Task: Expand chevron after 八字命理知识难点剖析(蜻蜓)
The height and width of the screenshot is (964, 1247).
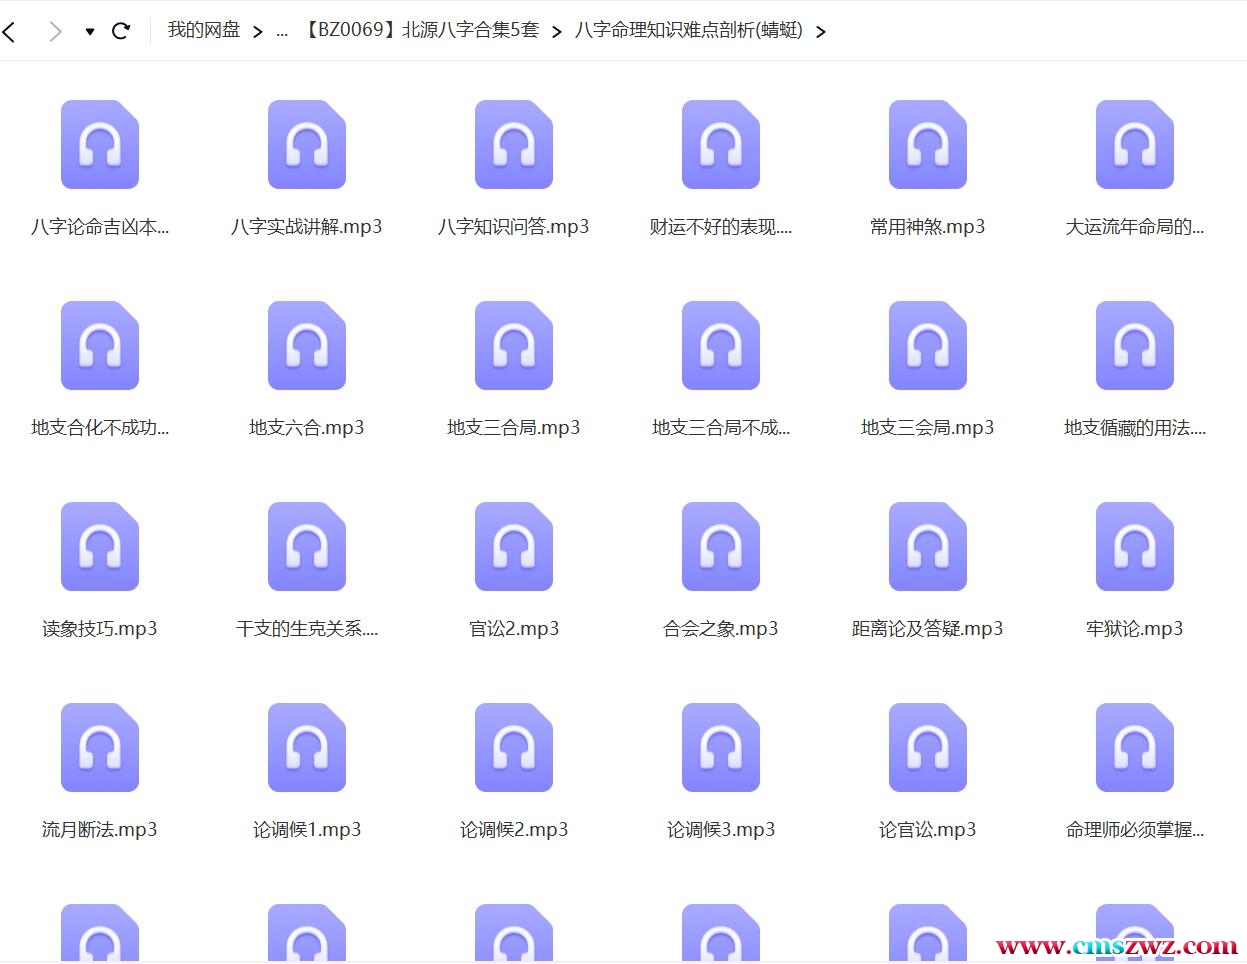Action: (821, 32)
